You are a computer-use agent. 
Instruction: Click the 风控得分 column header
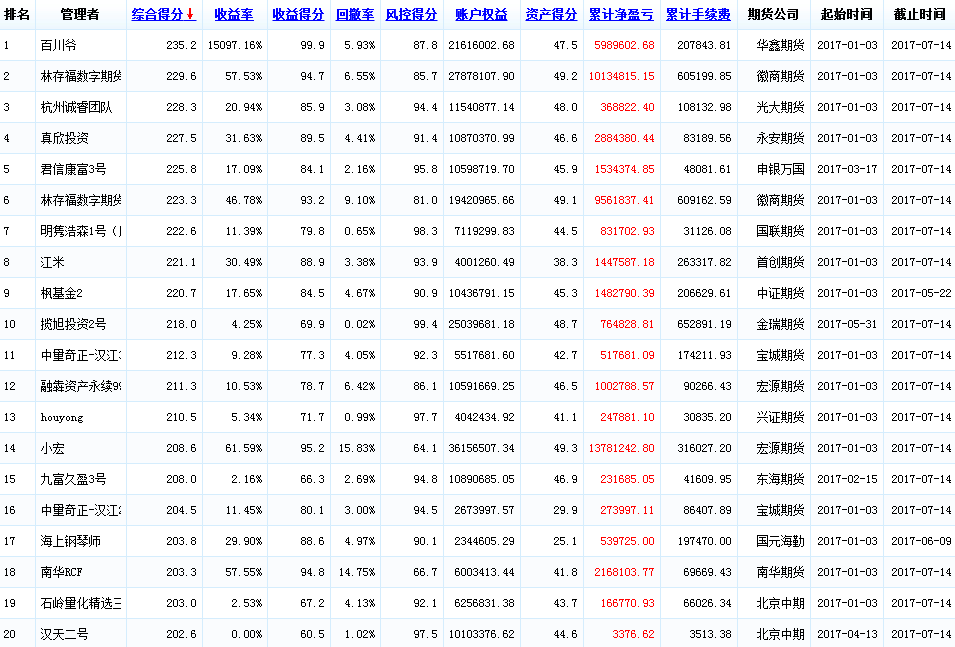(412, 15)
